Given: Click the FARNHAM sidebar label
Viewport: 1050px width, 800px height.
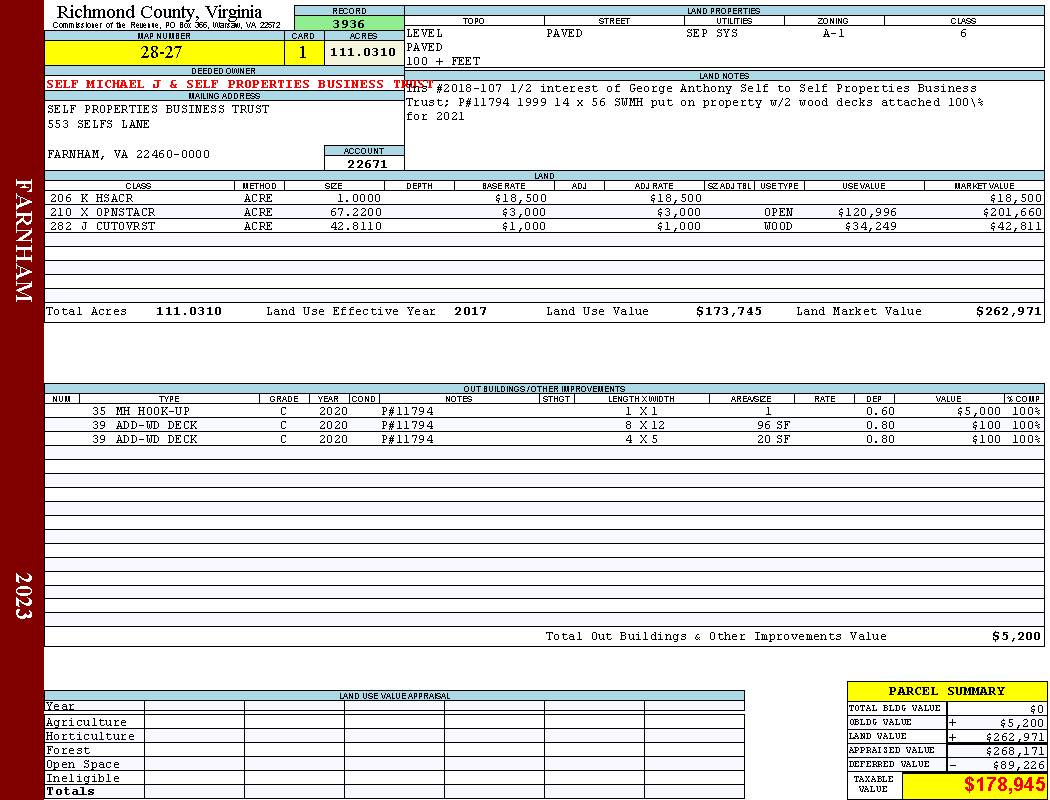Looking at the screenshot, I should coord(23,240).
